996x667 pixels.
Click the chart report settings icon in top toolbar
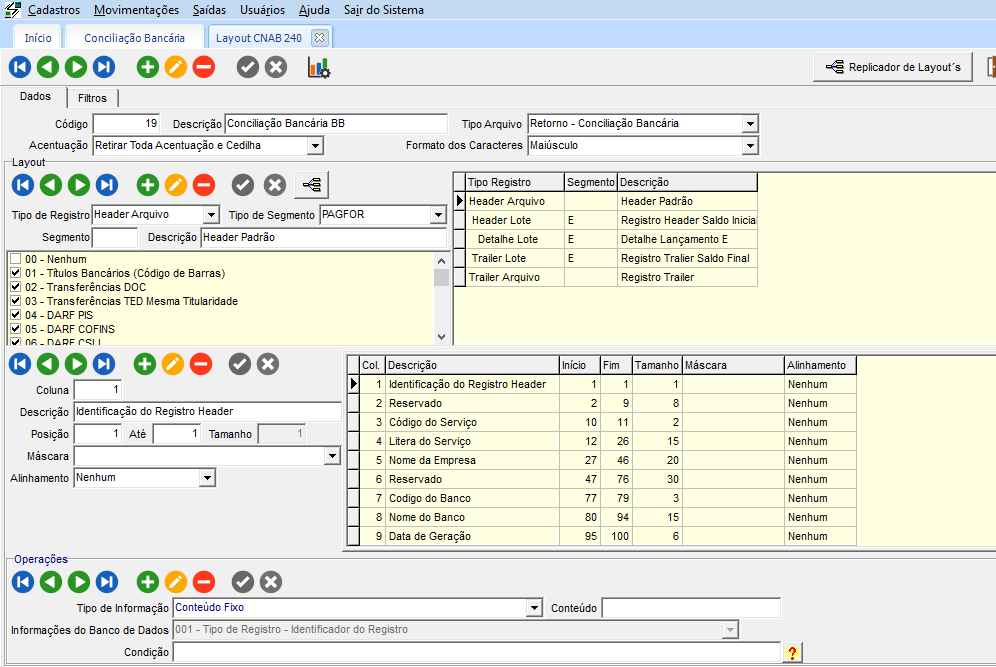[x=319, y=67]
